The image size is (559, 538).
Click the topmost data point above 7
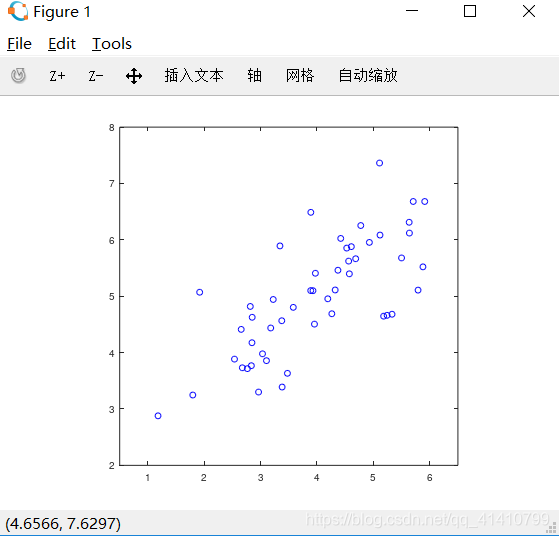(x=379, y=163)
